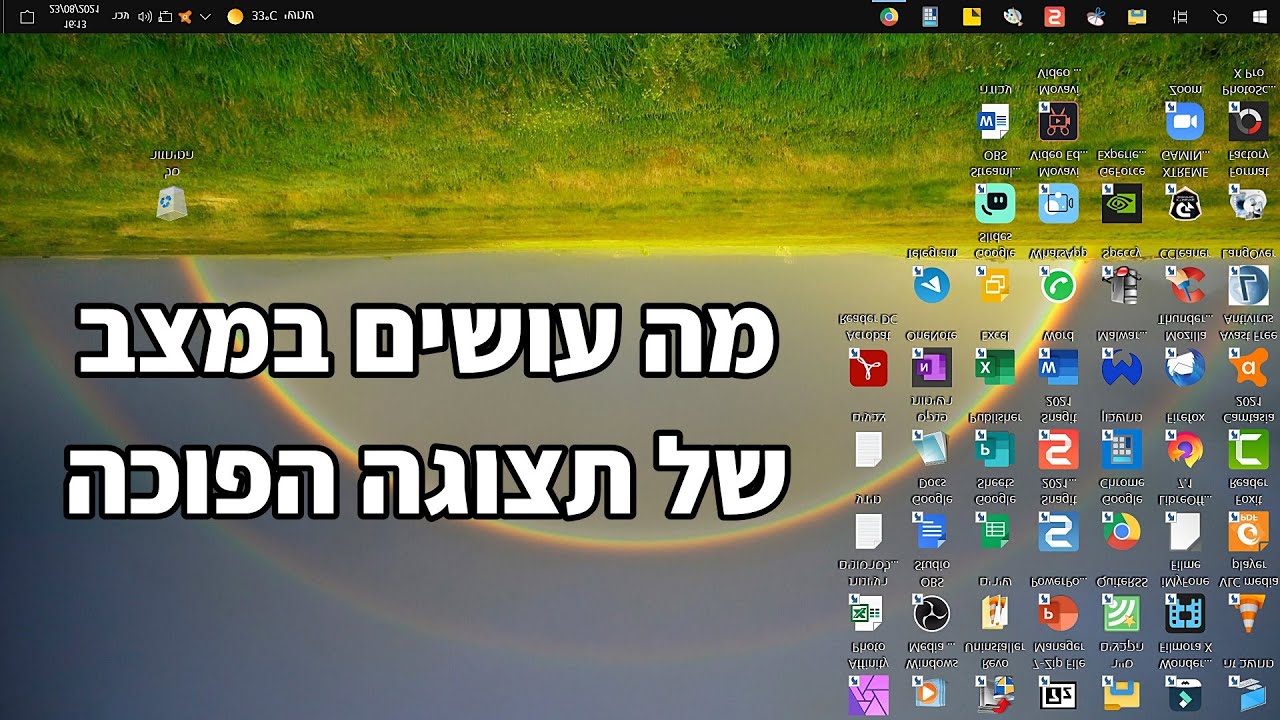Viewport: 1280px width, 720px height.
Task: Select the red Snagit 2021 desktop icon
Action: [1058, 449]
